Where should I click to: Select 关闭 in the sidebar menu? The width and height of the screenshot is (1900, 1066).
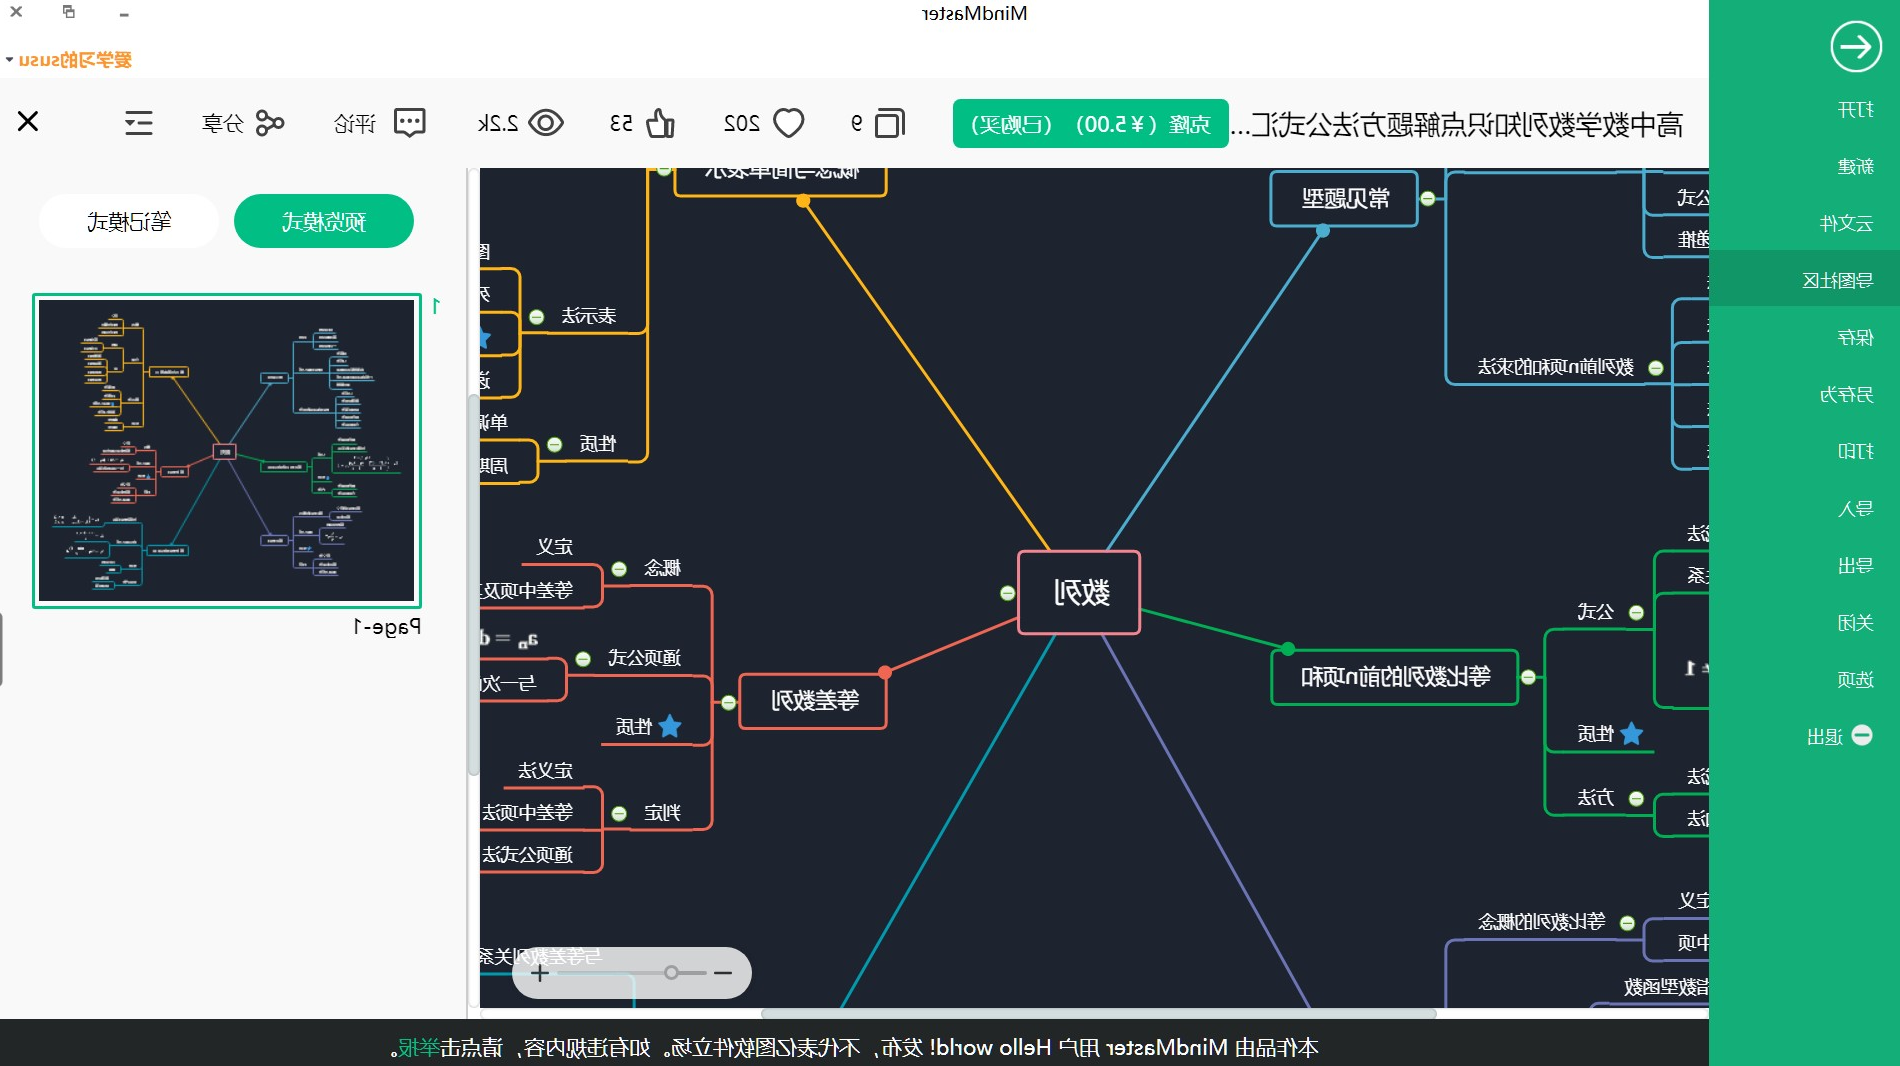pyautogui.click(x=1856, y=622)
